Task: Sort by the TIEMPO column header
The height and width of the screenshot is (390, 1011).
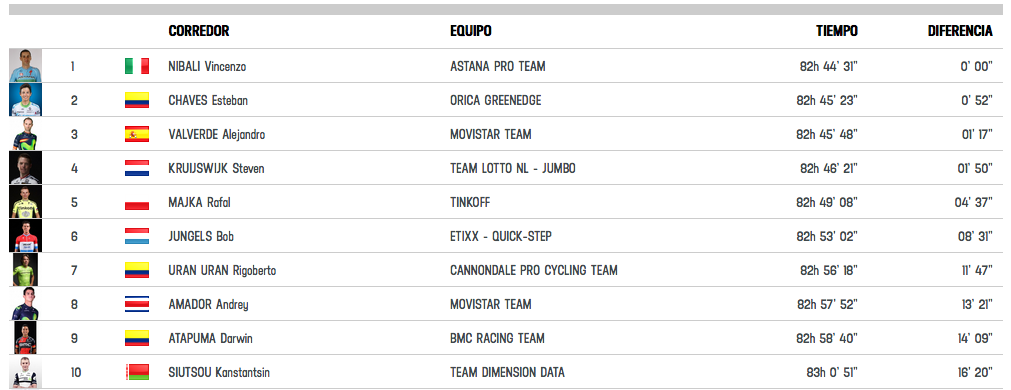Action: [837, 31]
